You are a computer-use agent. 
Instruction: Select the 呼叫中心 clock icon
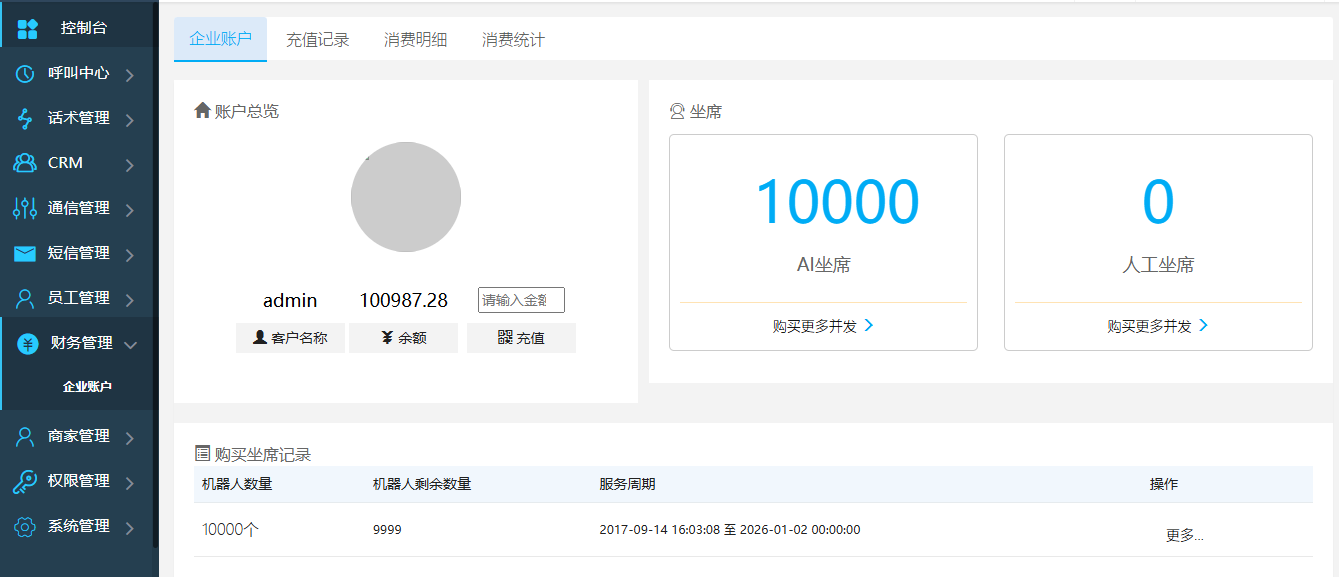(x=26, y=73)
